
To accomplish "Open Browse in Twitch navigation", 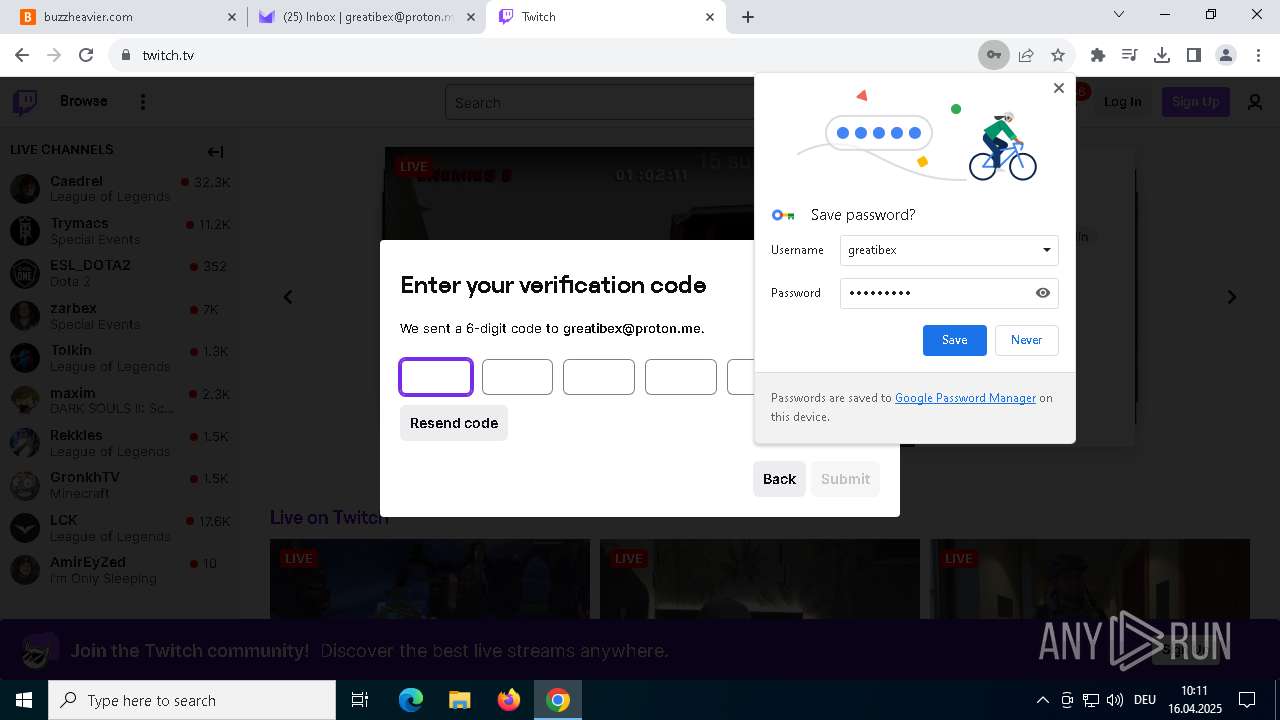I will pos(84,101).
